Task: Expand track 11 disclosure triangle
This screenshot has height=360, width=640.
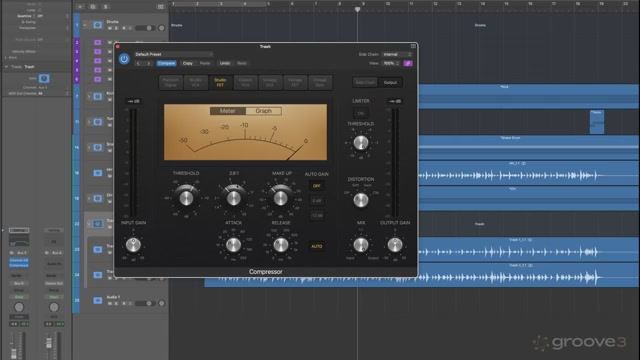Action: (x=89, y=122)
